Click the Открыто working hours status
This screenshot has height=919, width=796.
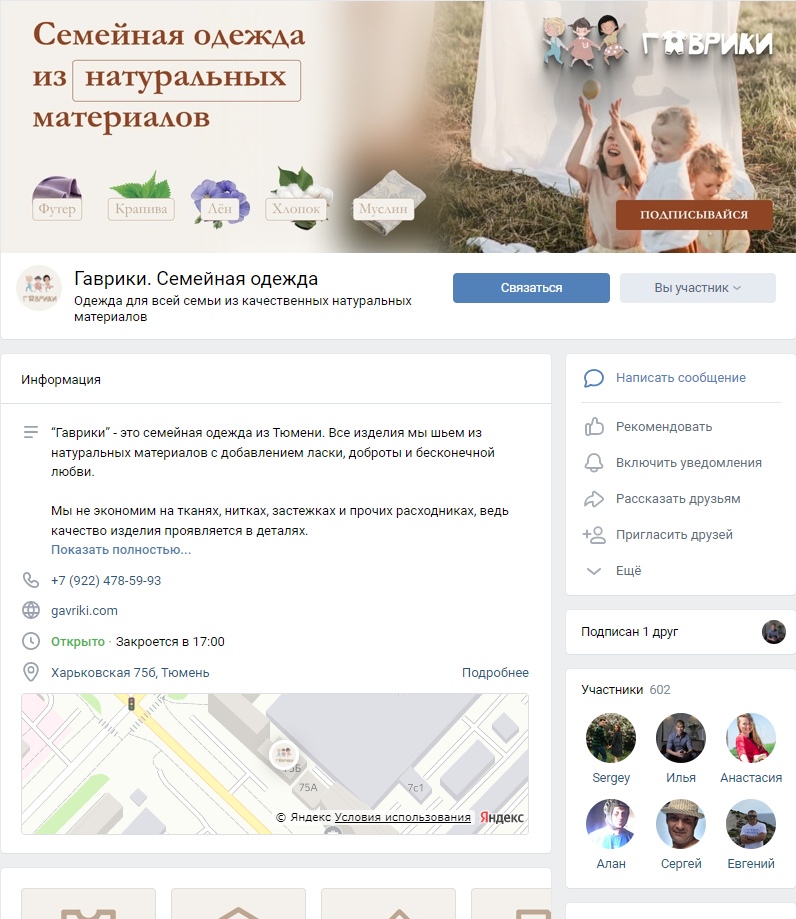78,642
